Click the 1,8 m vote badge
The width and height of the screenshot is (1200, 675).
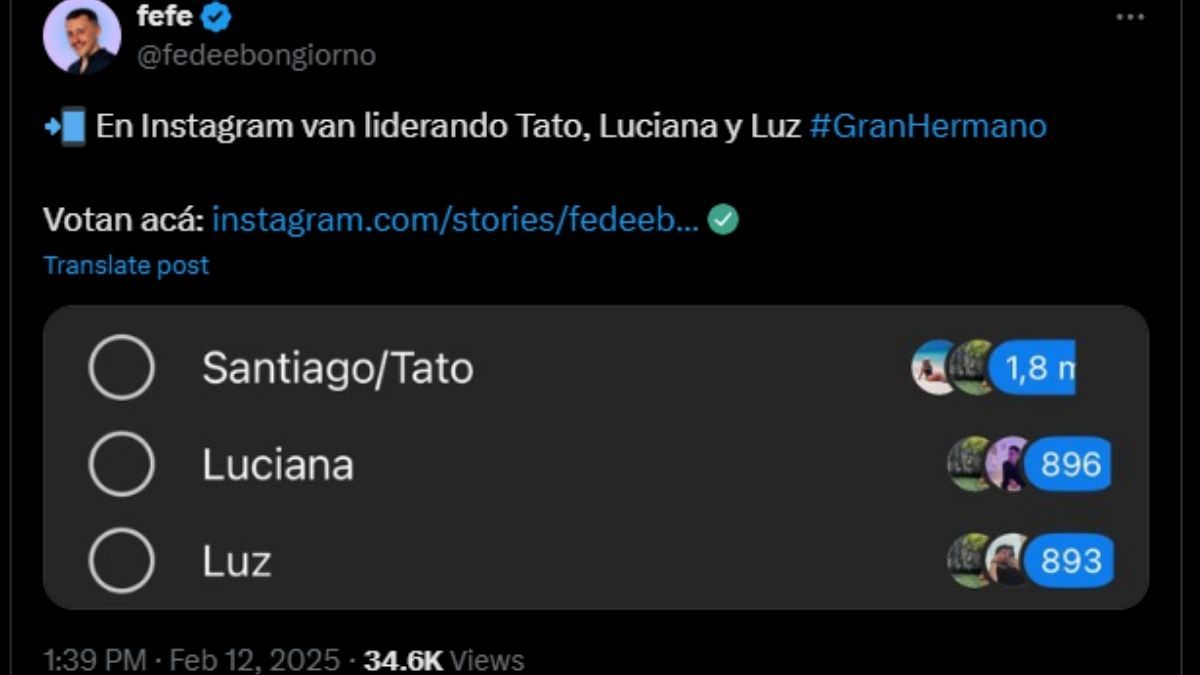pos(1035,367)
